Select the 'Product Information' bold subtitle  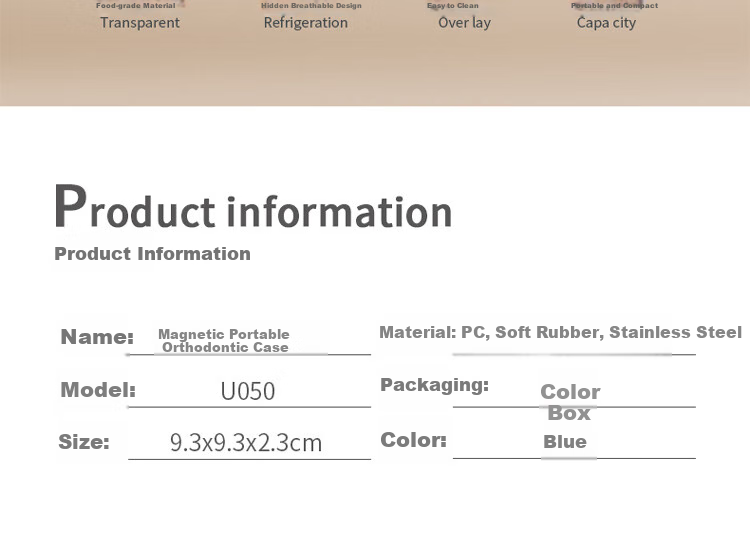(152, 253)
